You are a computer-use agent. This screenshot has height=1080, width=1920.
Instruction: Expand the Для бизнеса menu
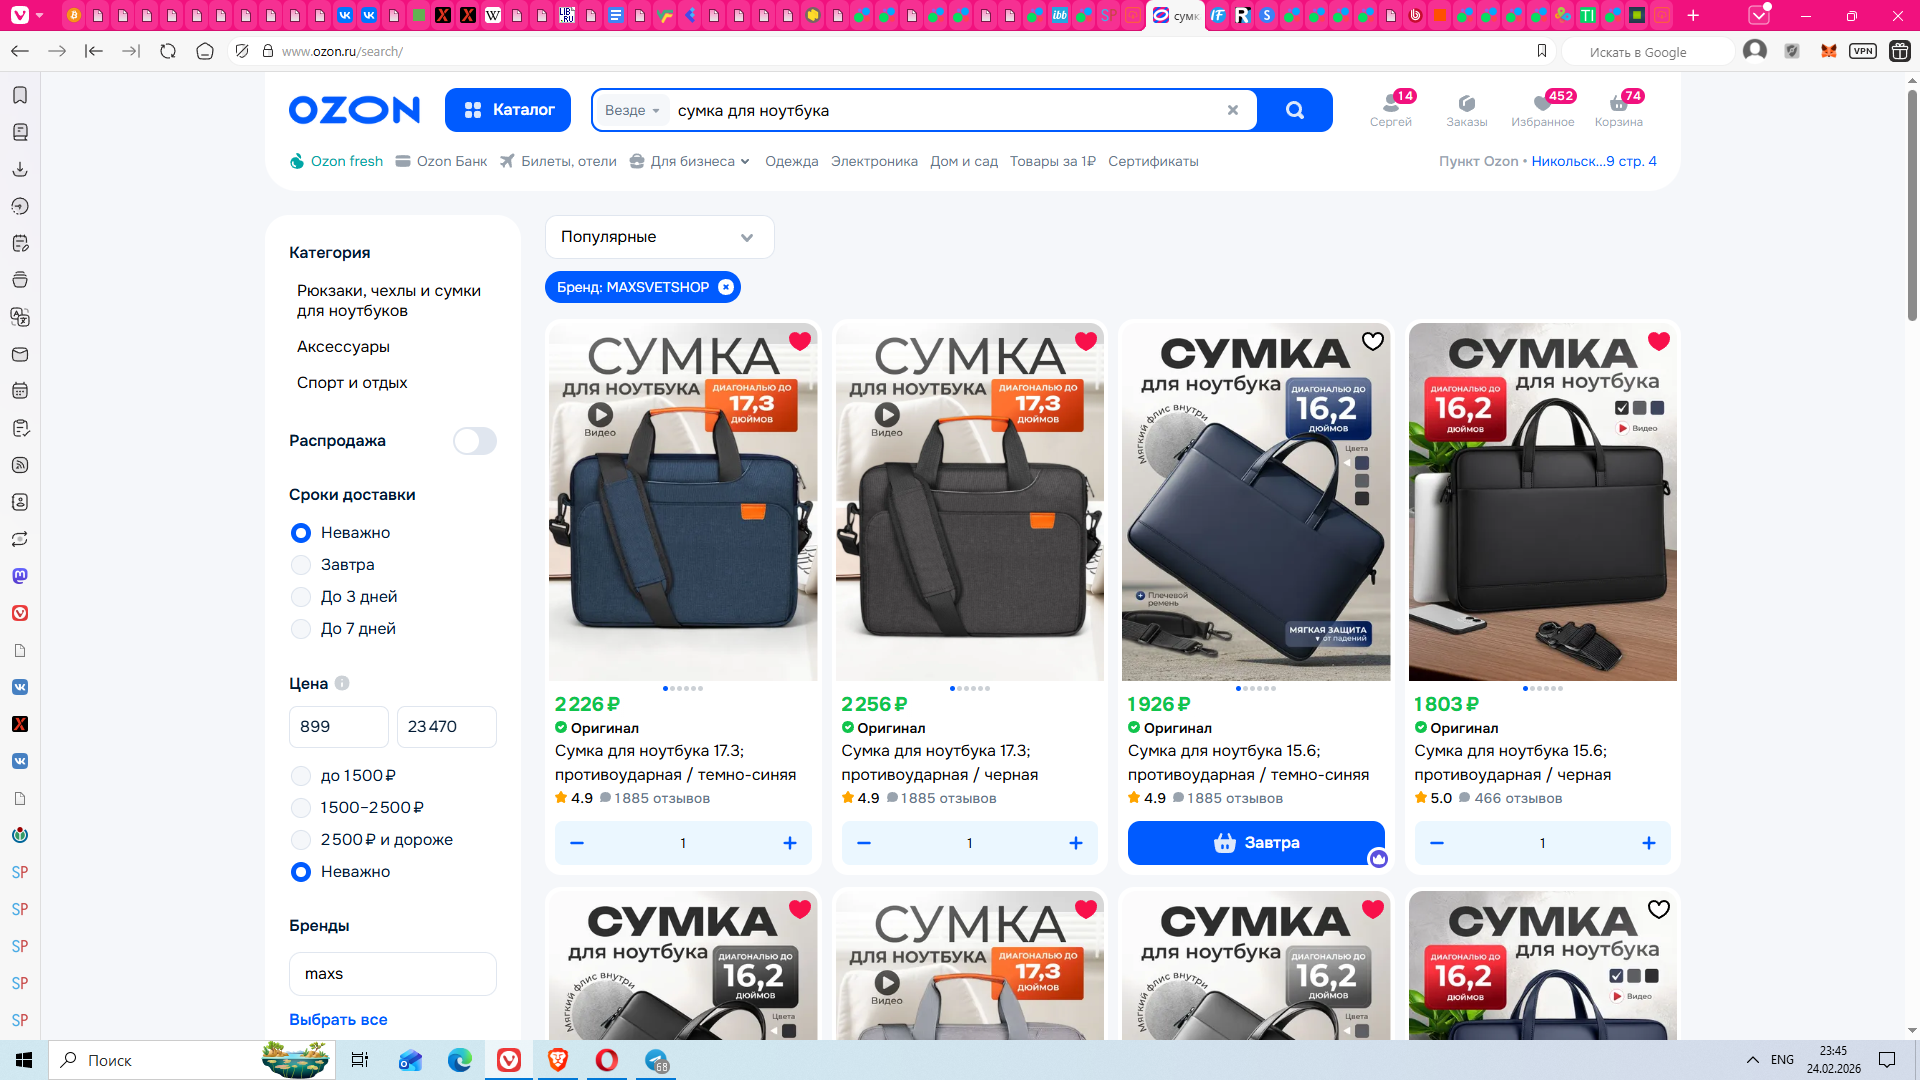click(691, 161)
